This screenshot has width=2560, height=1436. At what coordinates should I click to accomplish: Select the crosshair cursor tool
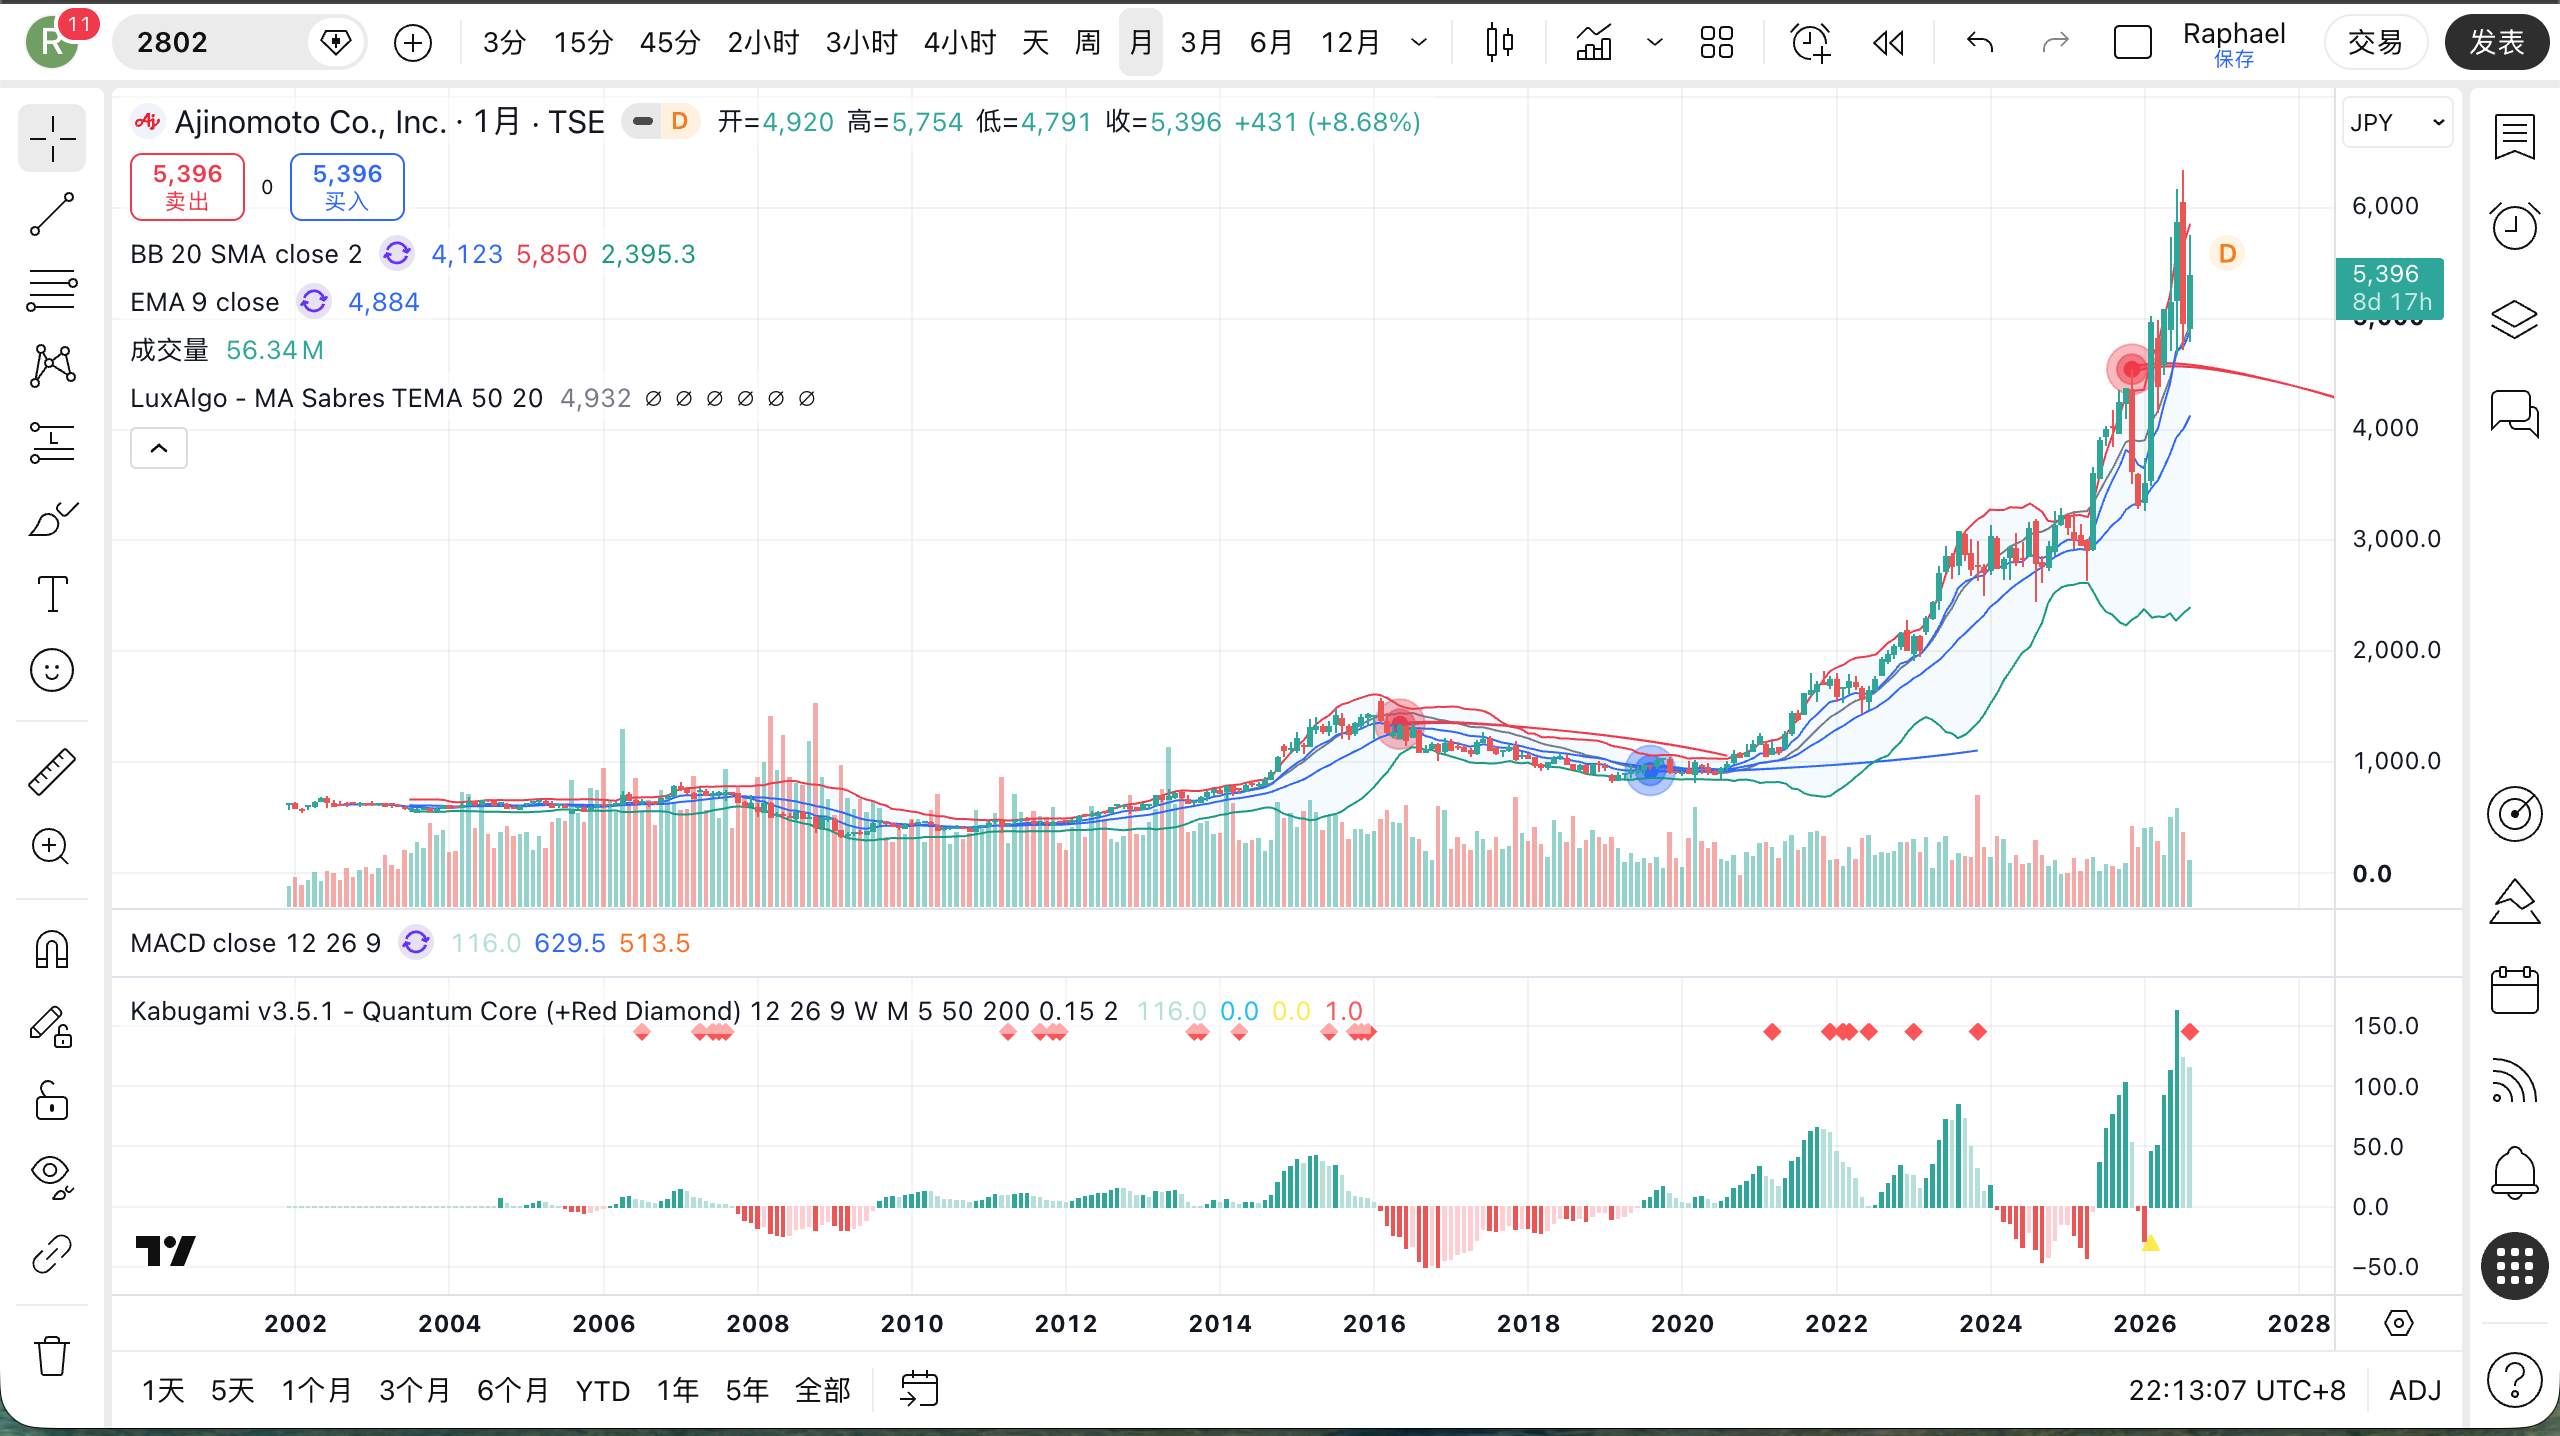[52, 138]
